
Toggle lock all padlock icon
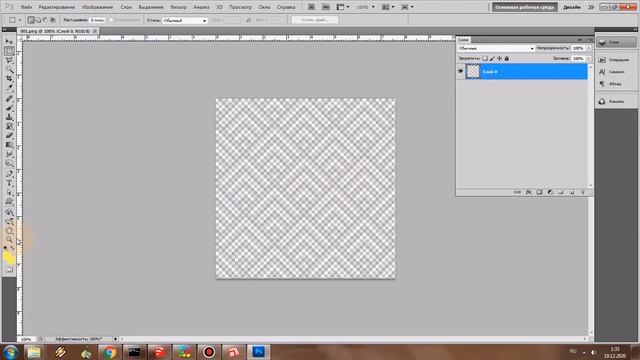(x=507, y=58)
